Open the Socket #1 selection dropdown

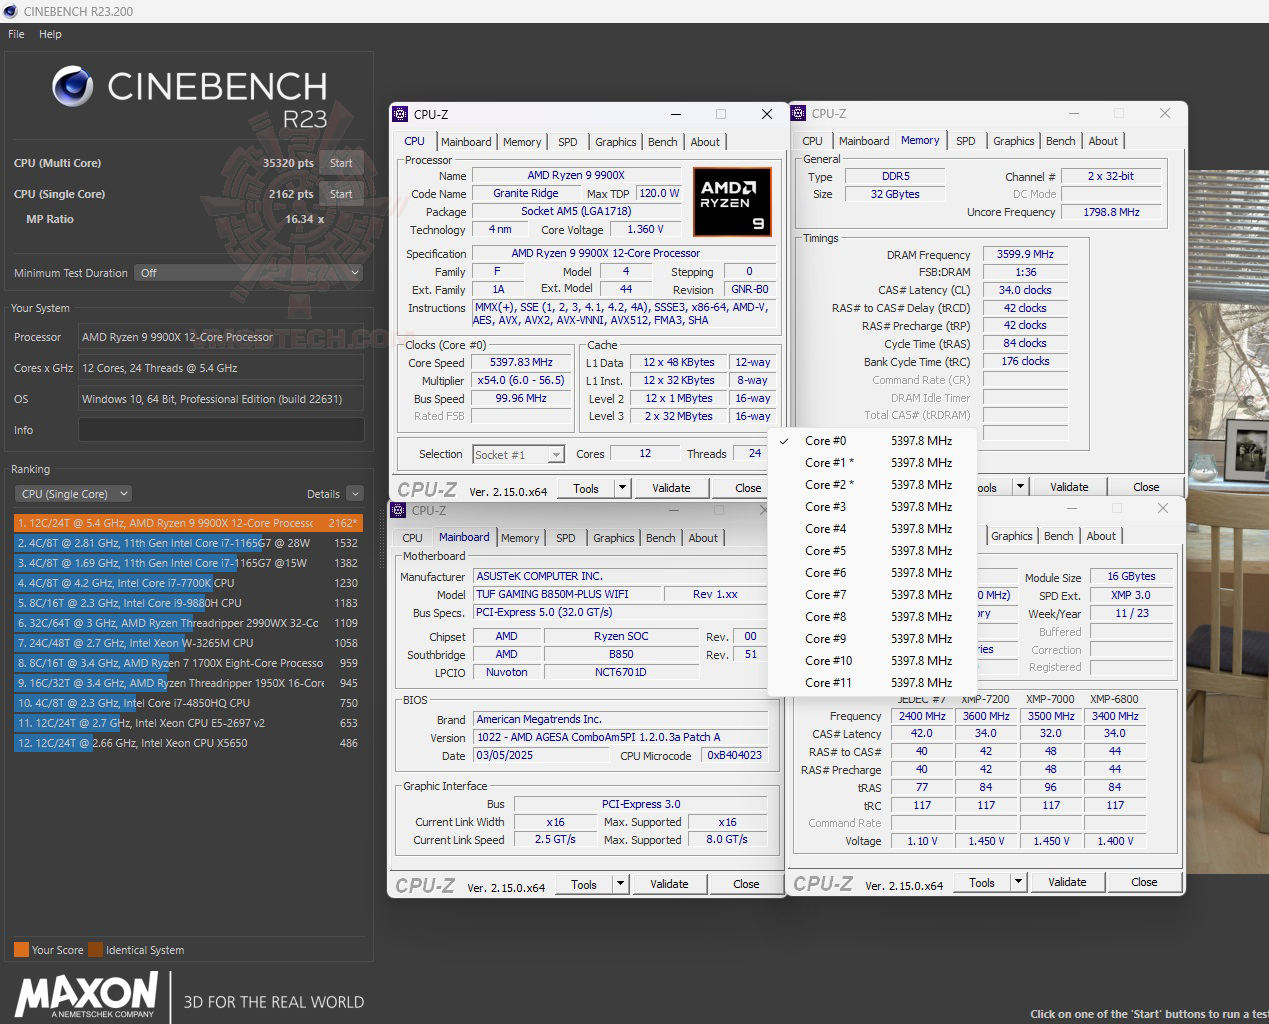(x=518, y=455)
